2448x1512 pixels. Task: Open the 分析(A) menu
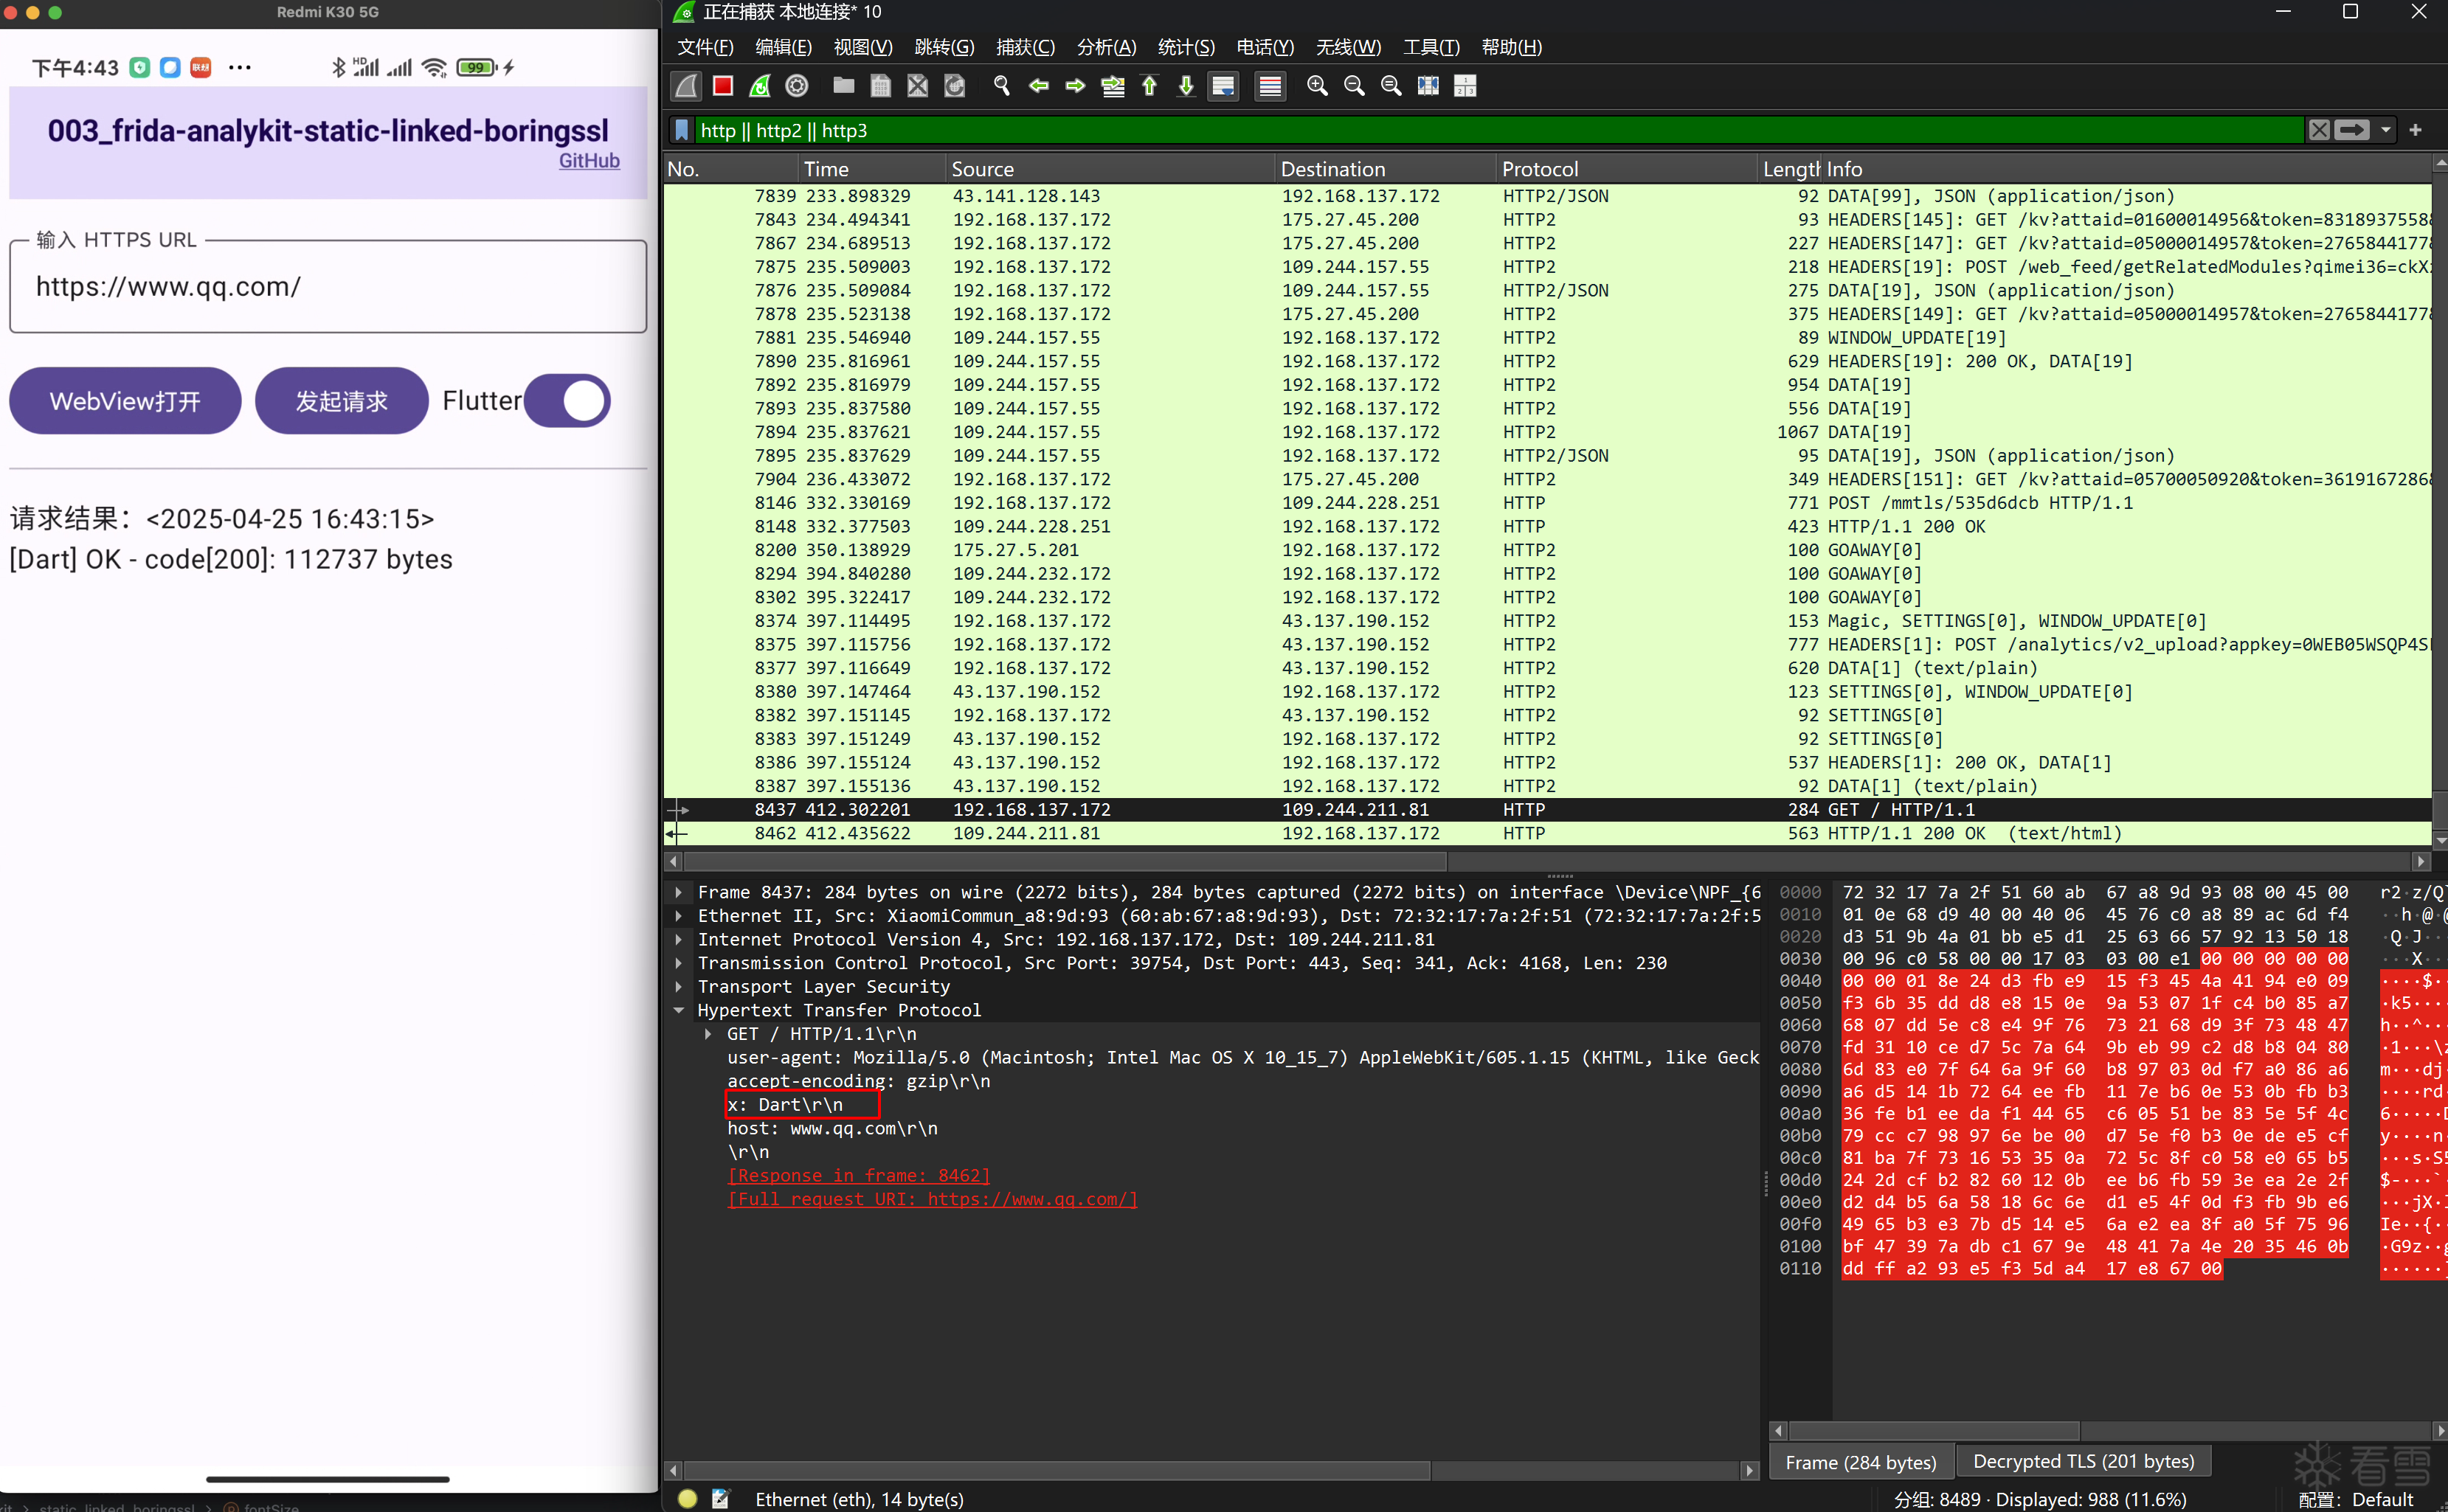1105,47
